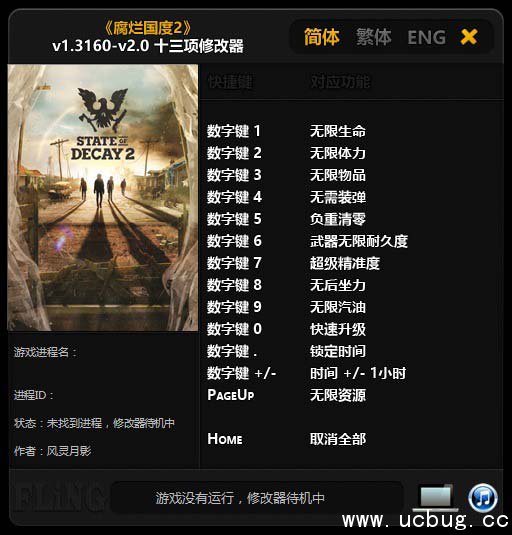This screenshot has height=535, width=512.
Task: Click the State of Decay 2 cover image
Action: point(103,198)
